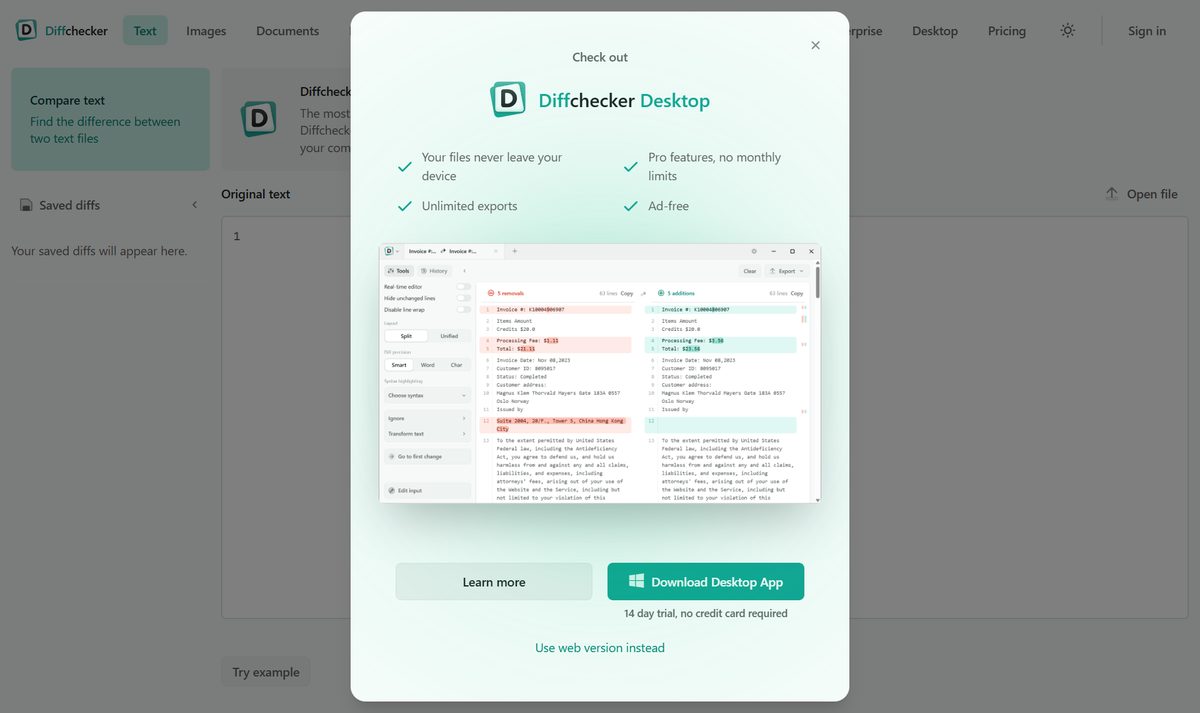Click the Windows icon on Download button

click(x=636, y=581)
